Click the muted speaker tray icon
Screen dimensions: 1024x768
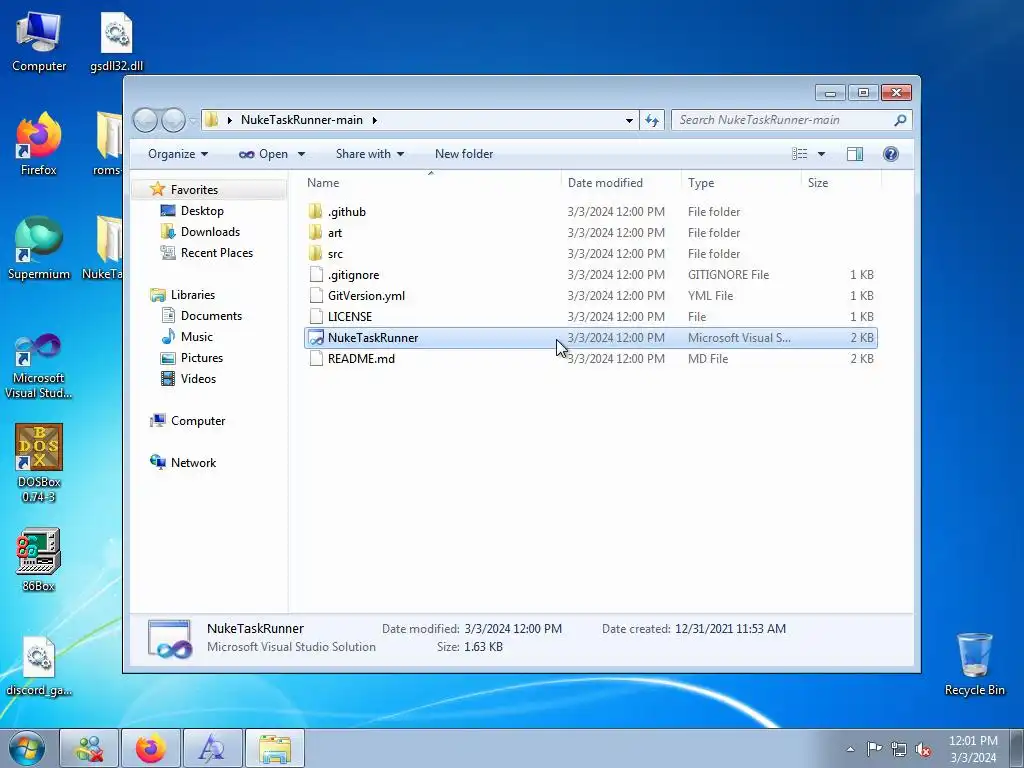923,749
